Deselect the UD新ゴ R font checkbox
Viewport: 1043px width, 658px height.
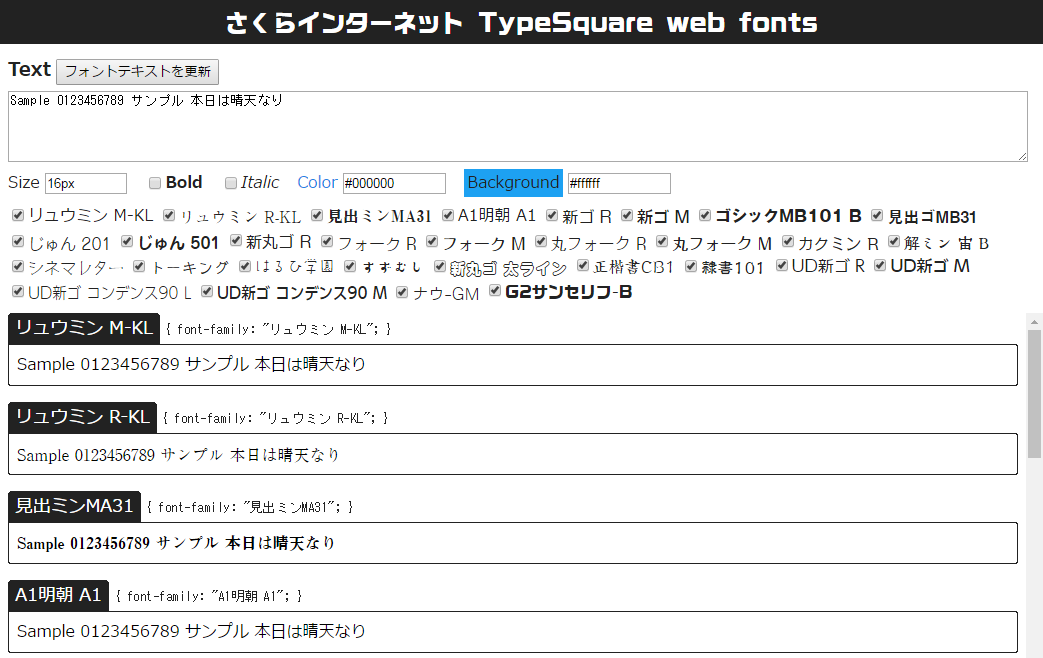(x=782, y=265)
